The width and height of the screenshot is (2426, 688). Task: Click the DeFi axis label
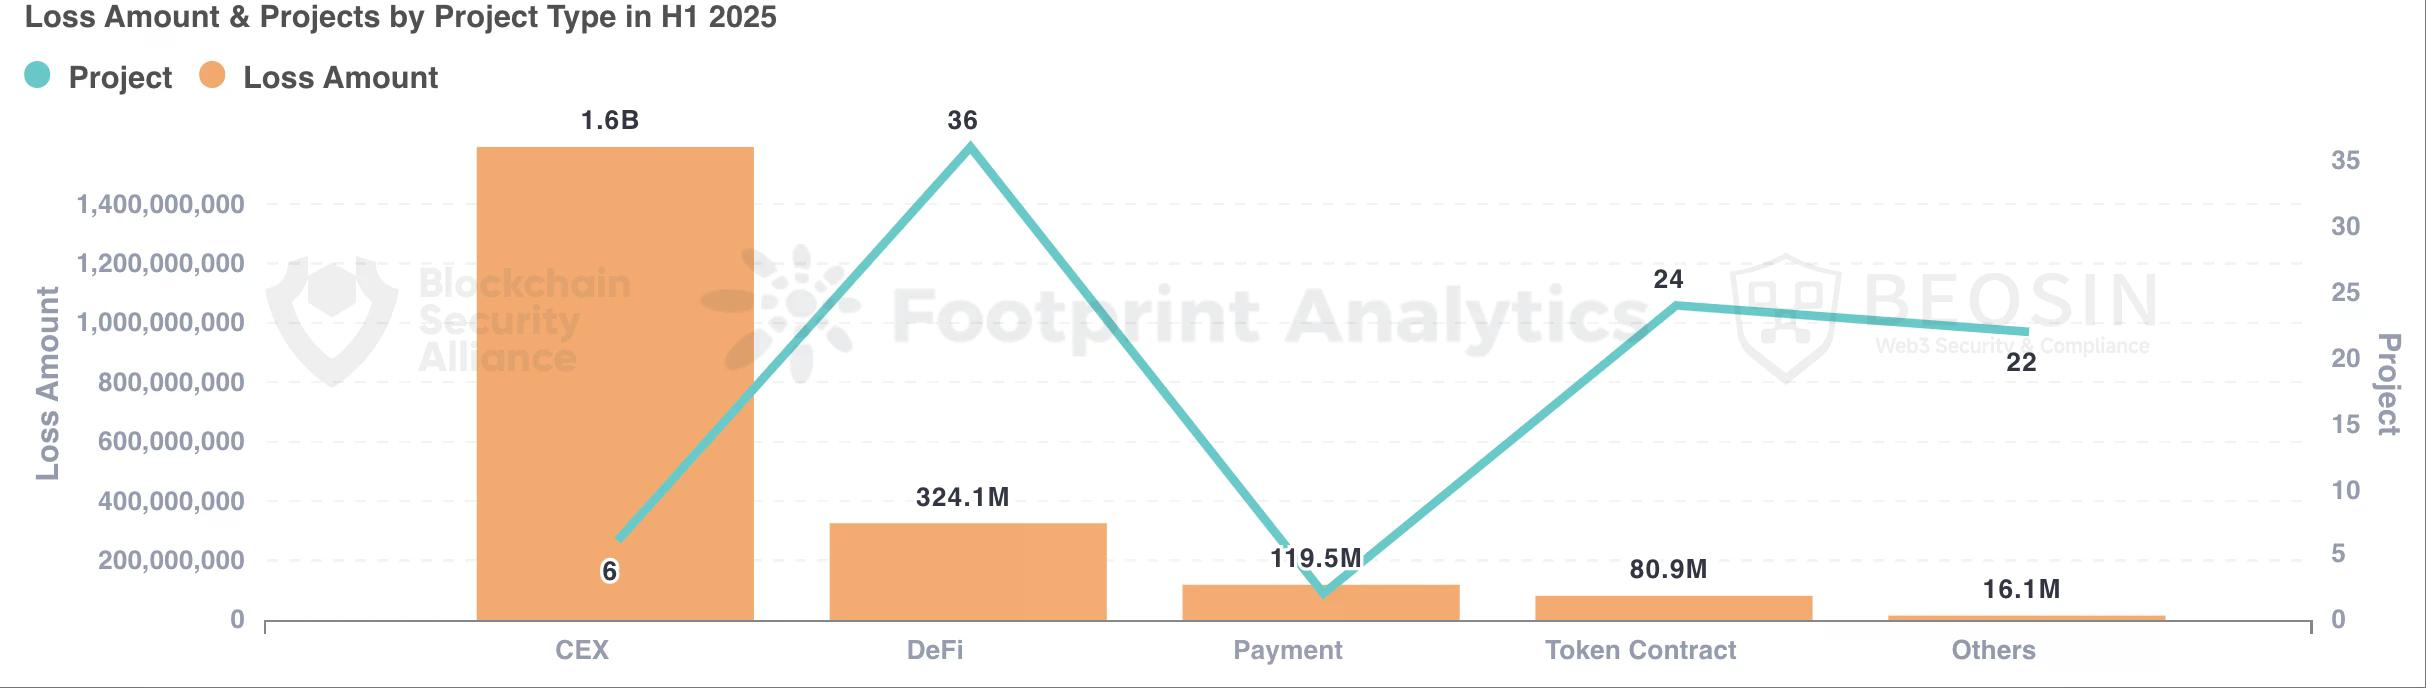[935, 650]
